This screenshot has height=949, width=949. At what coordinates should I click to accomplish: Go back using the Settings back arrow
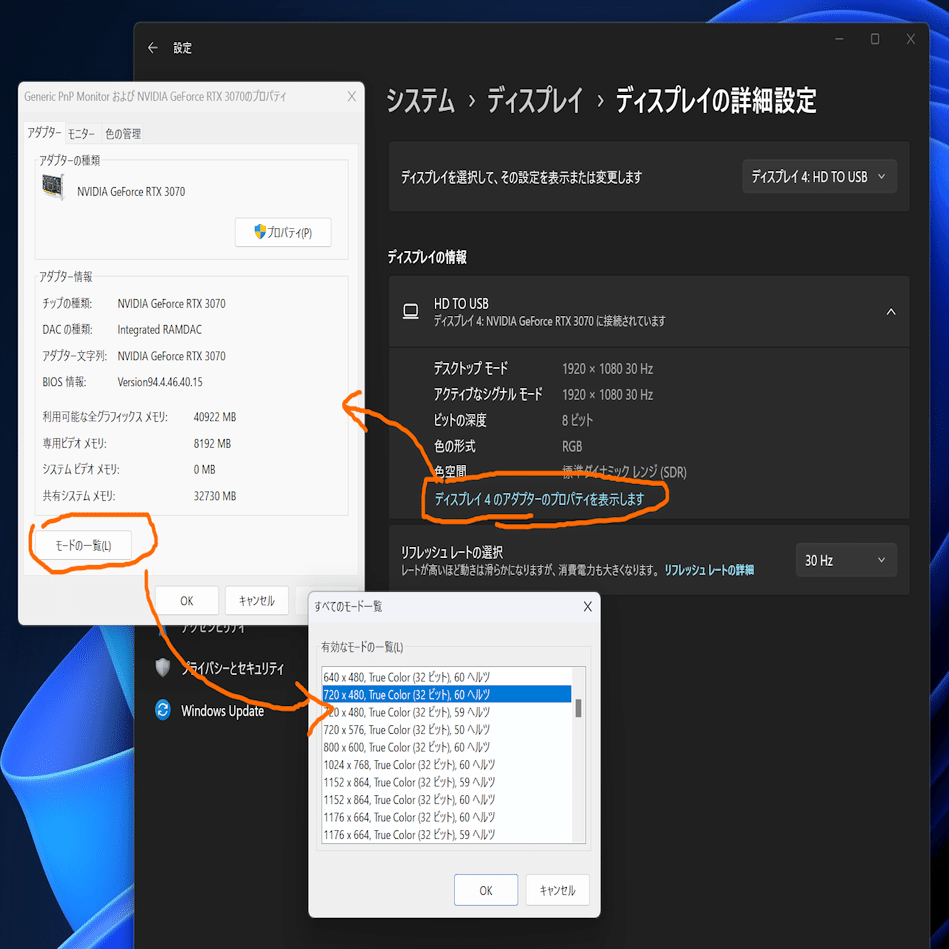pyautogui.click(x=153, y=48)
